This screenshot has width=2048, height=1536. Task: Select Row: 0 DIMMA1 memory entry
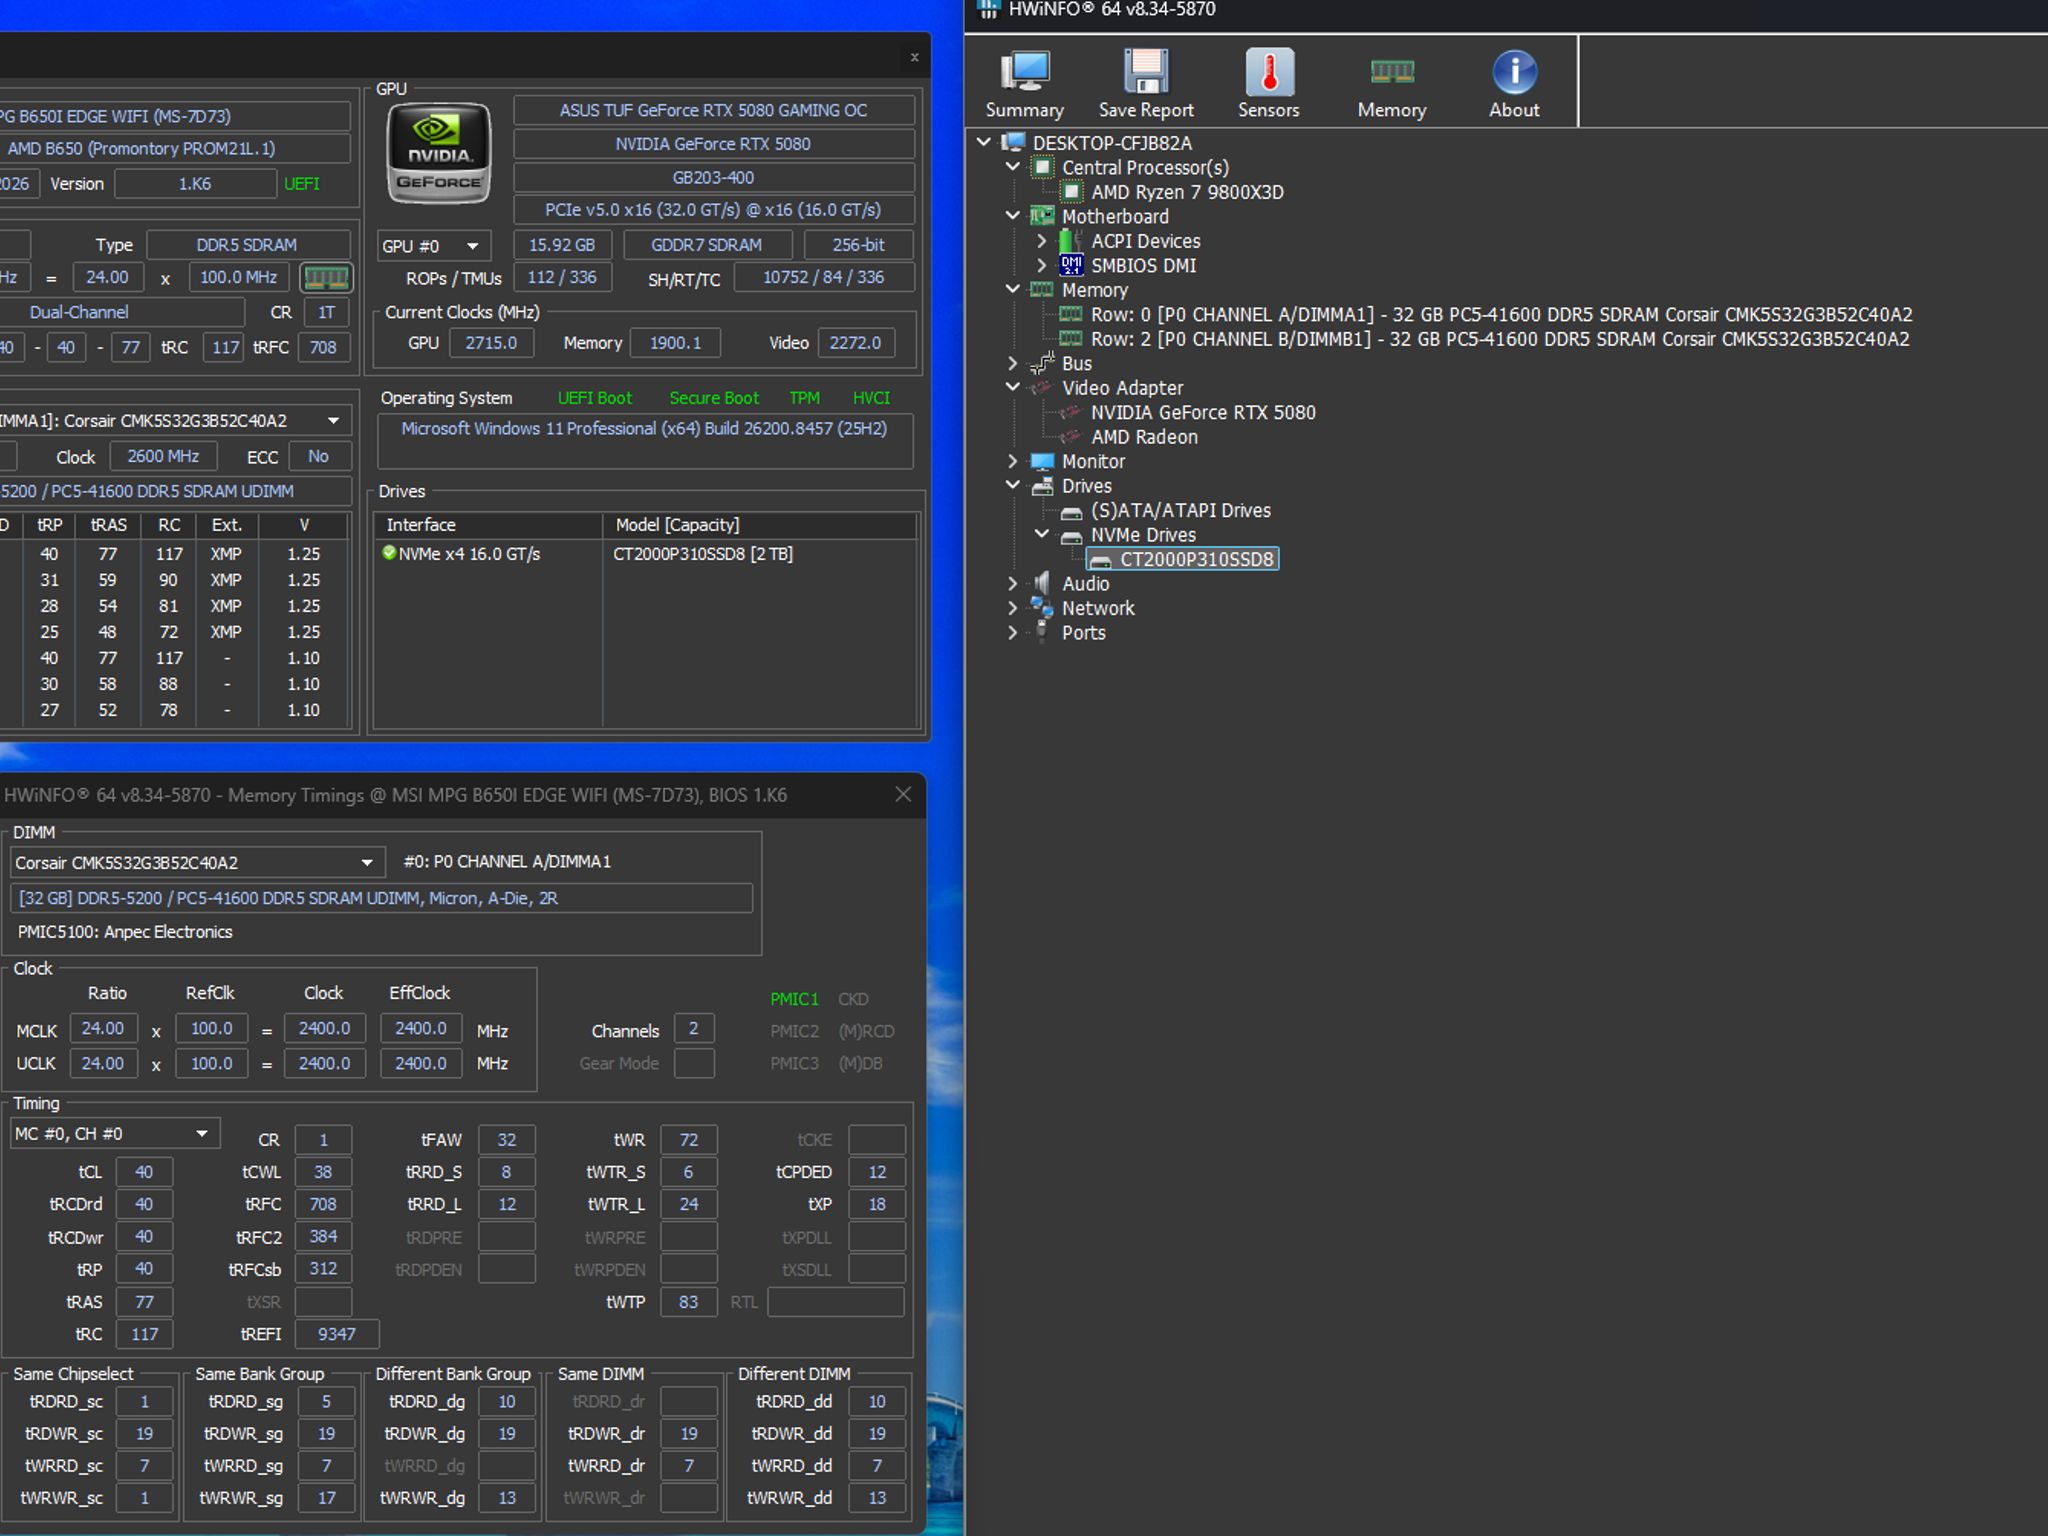click(1501, 314)
